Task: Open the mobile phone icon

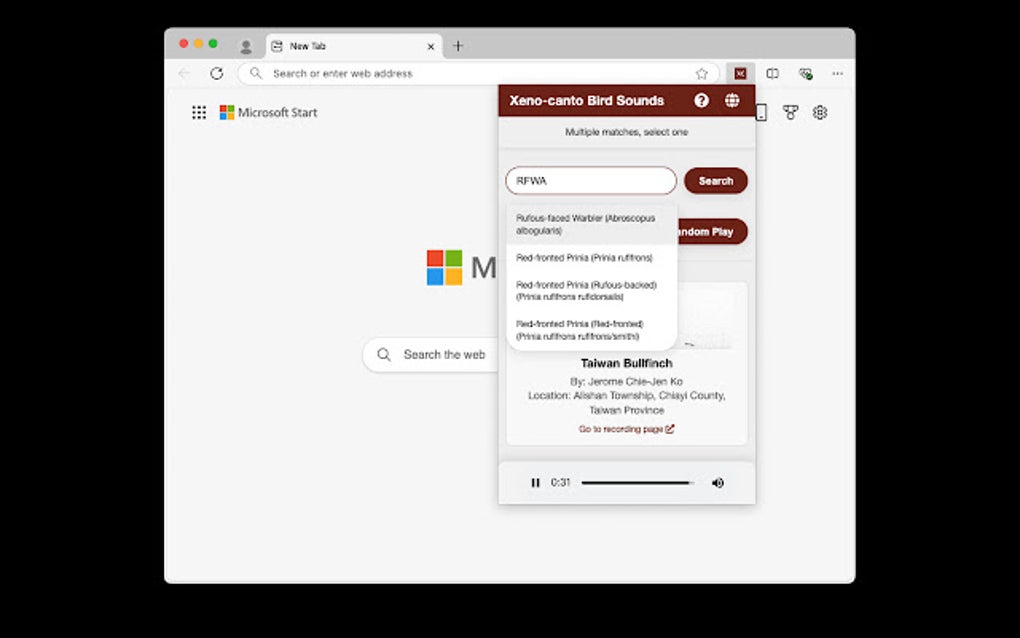Action: [762, 113]
